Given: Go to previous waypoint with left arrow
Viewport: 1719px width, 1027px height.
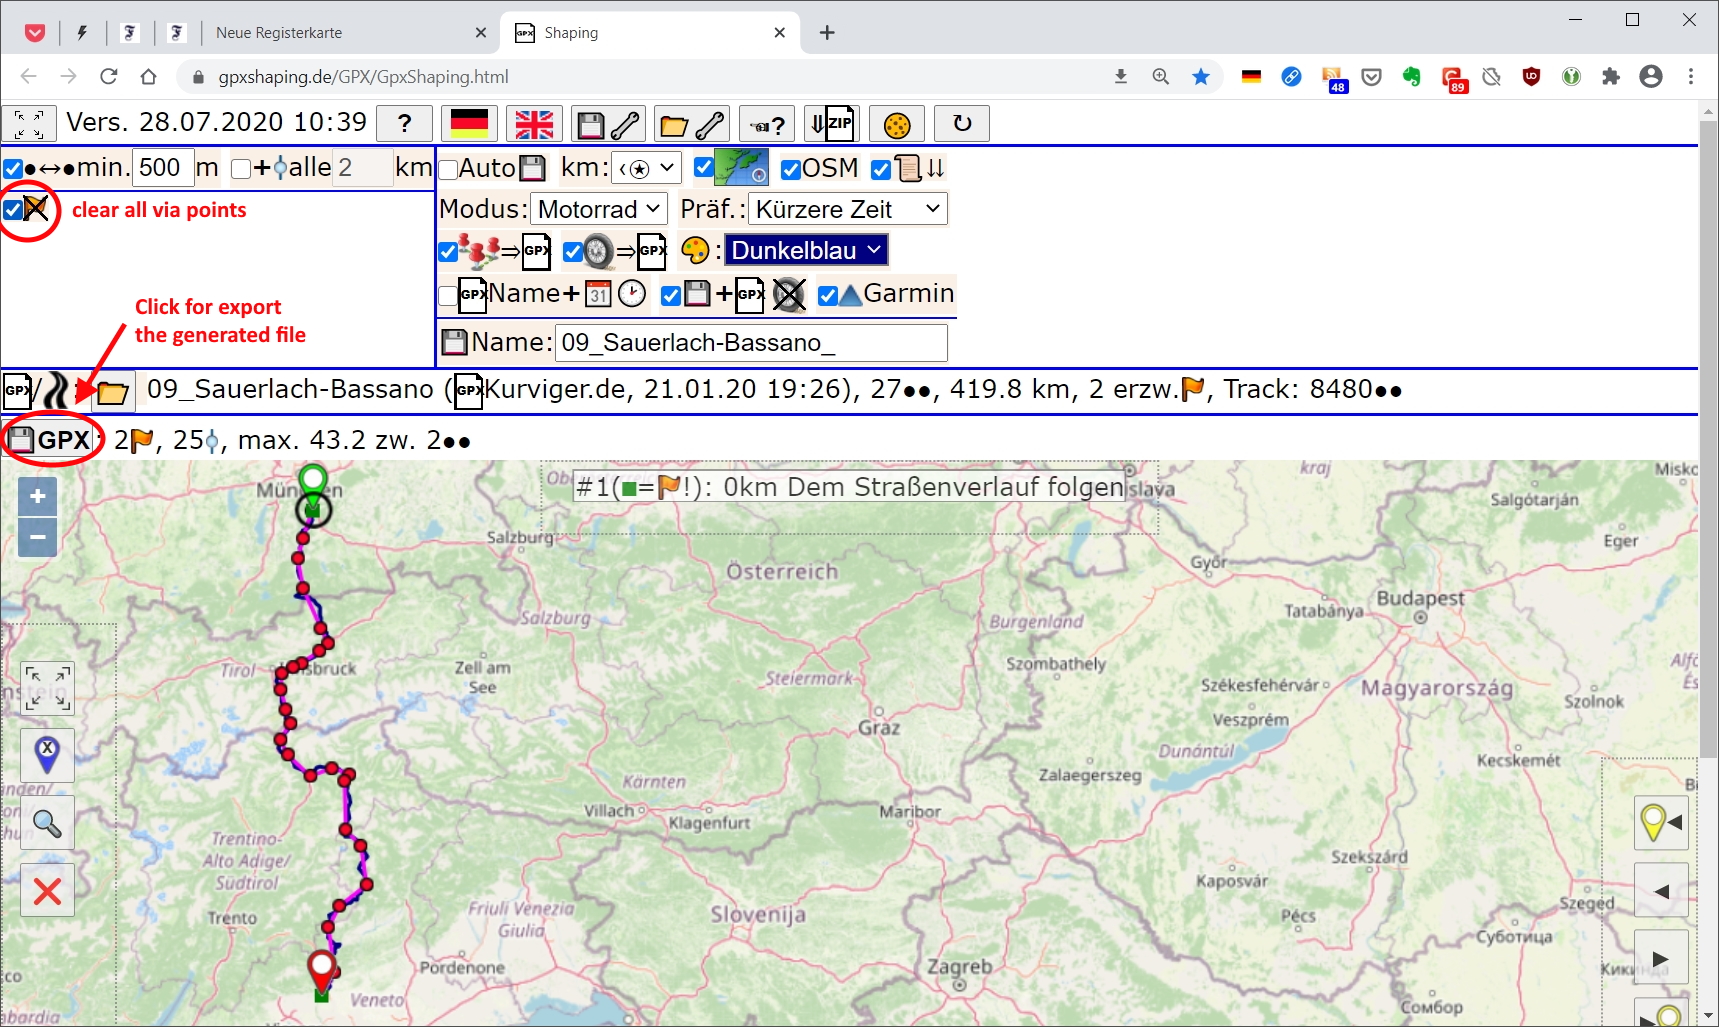Looking at the screenshot, I should pos(1661,890).
